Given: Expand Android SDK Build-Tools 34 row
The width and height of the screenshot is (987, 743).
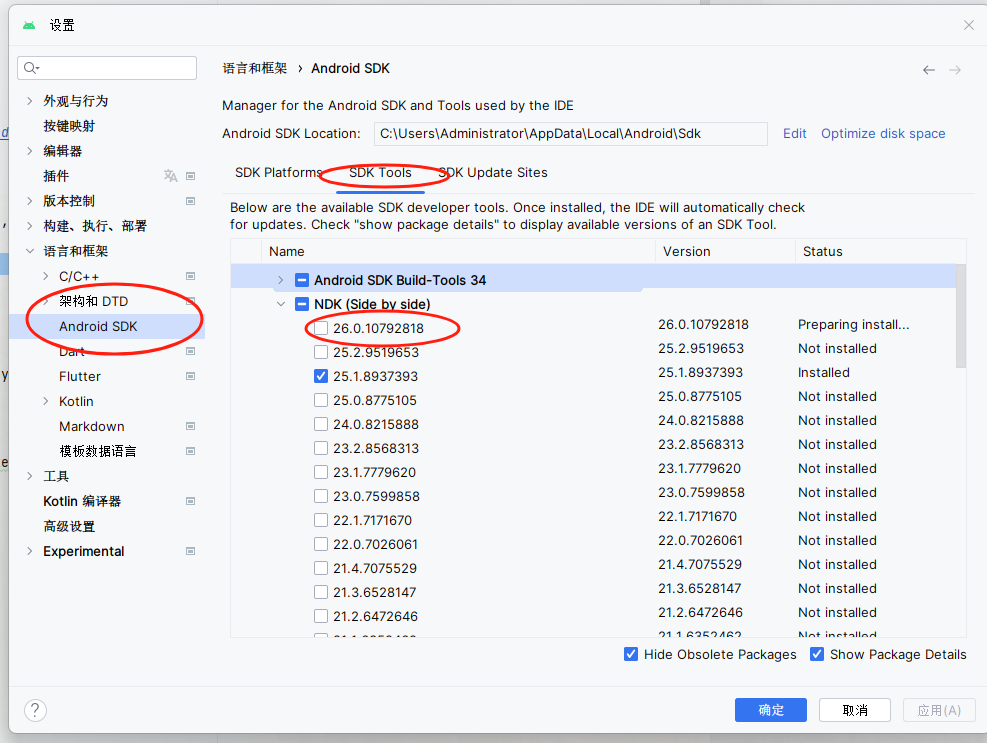Looking at the screenshot, I should [280, 280].
